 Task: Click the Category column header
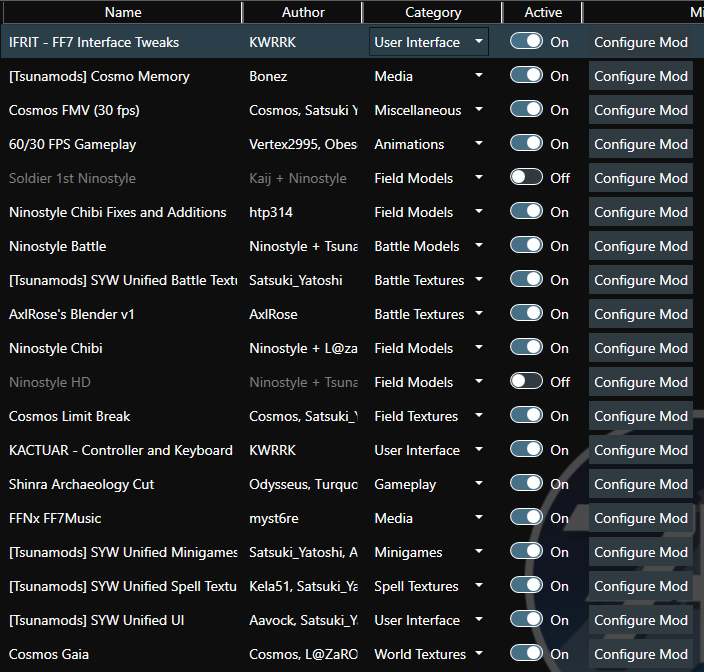click(433, 12)
